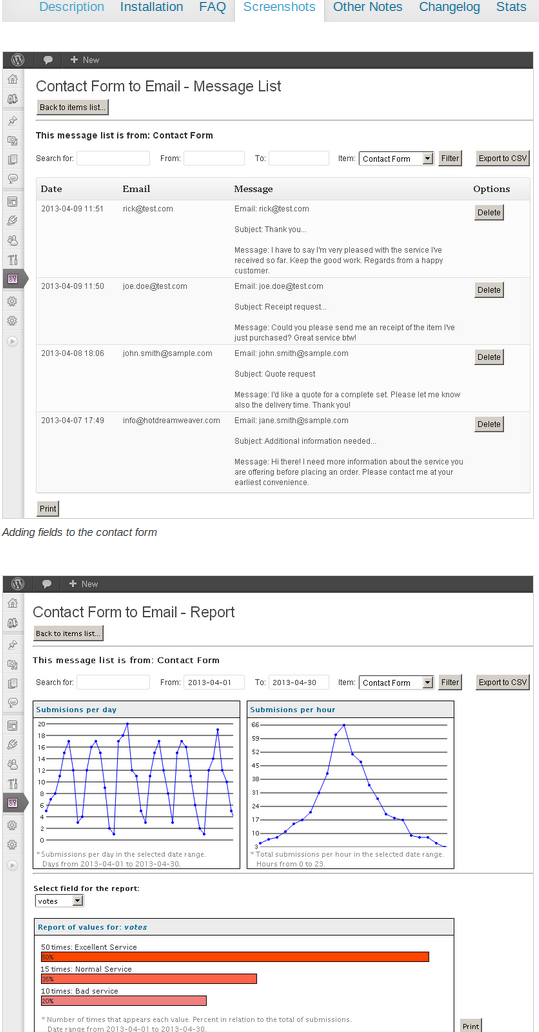Click Export to CSV in Report
Screen dimensions: 539x1032
pyautogui.click(x=503, y=683)
